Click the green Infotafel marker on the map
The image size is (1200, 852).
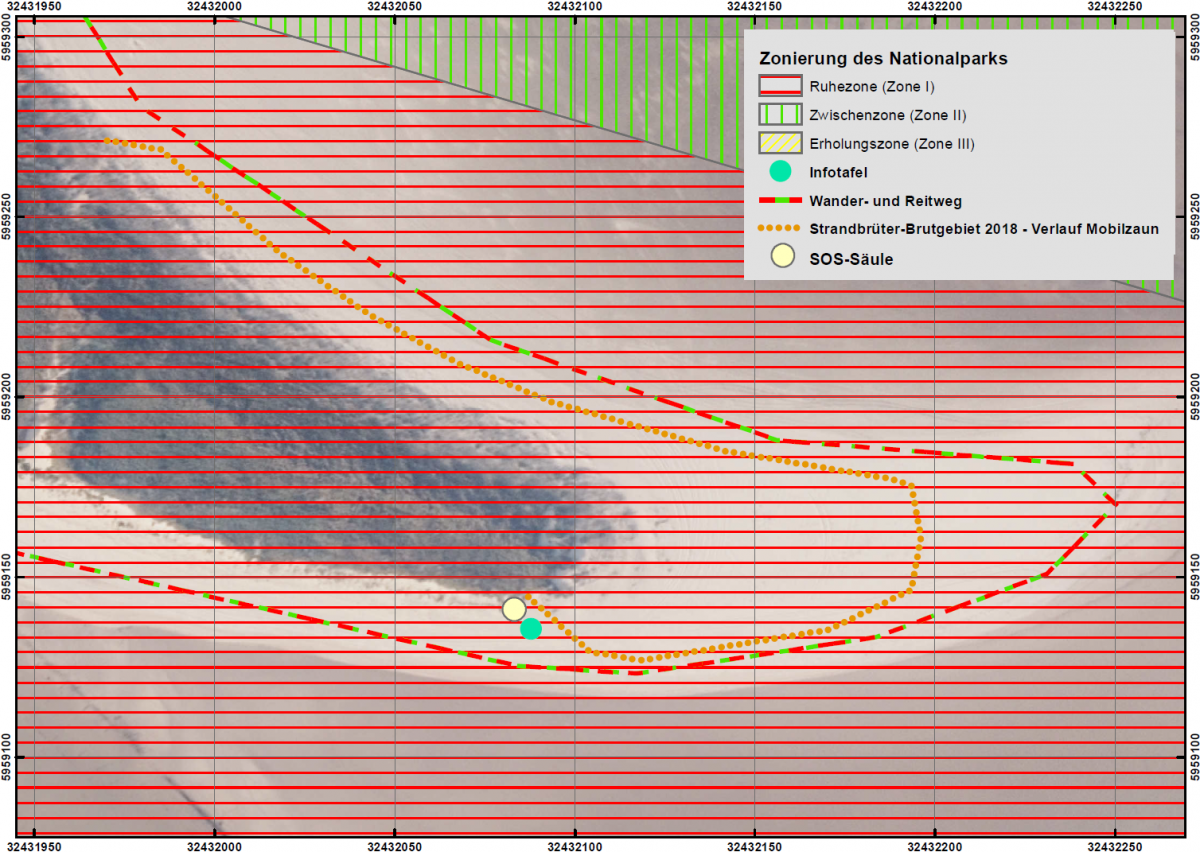[531, 628]
